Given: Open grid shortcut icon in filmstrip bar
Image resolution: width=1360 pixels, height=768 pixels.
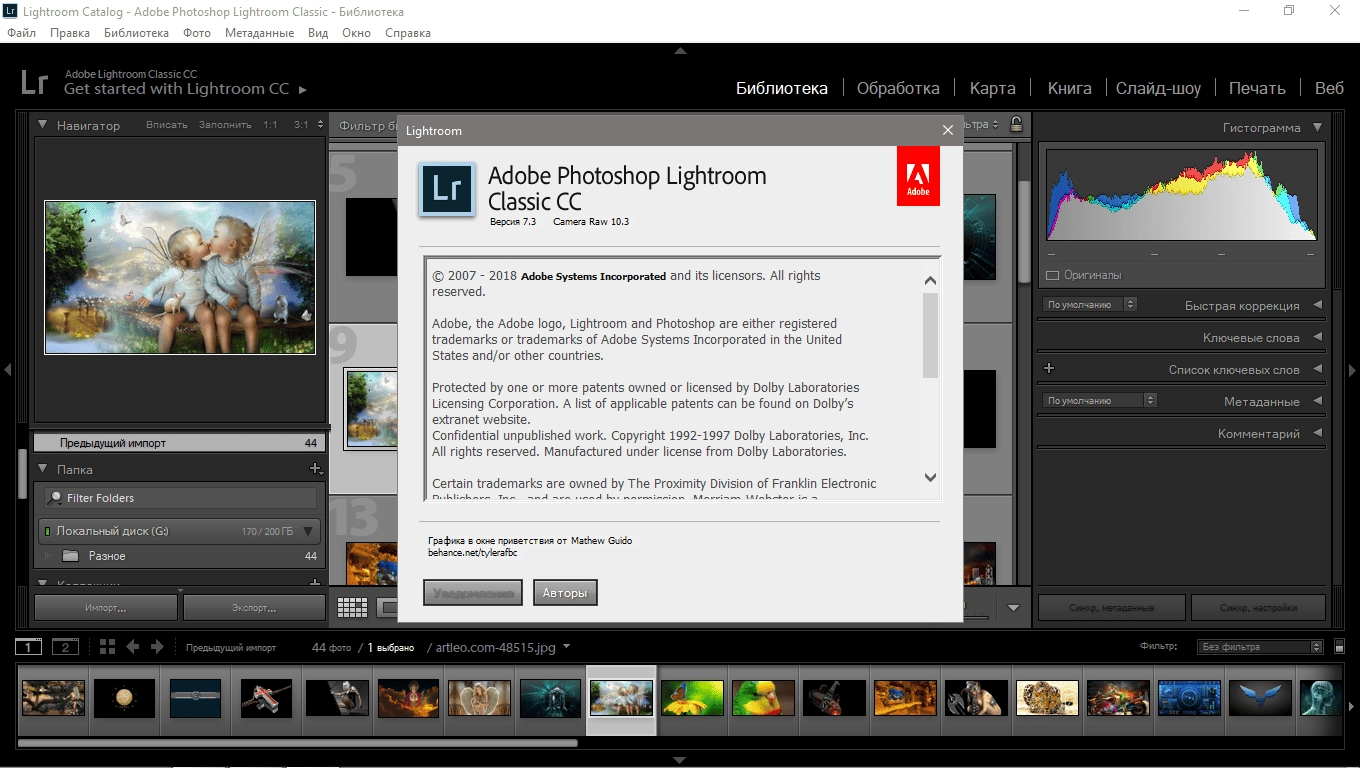Looking at the screenshot, I should click(108, 647).
